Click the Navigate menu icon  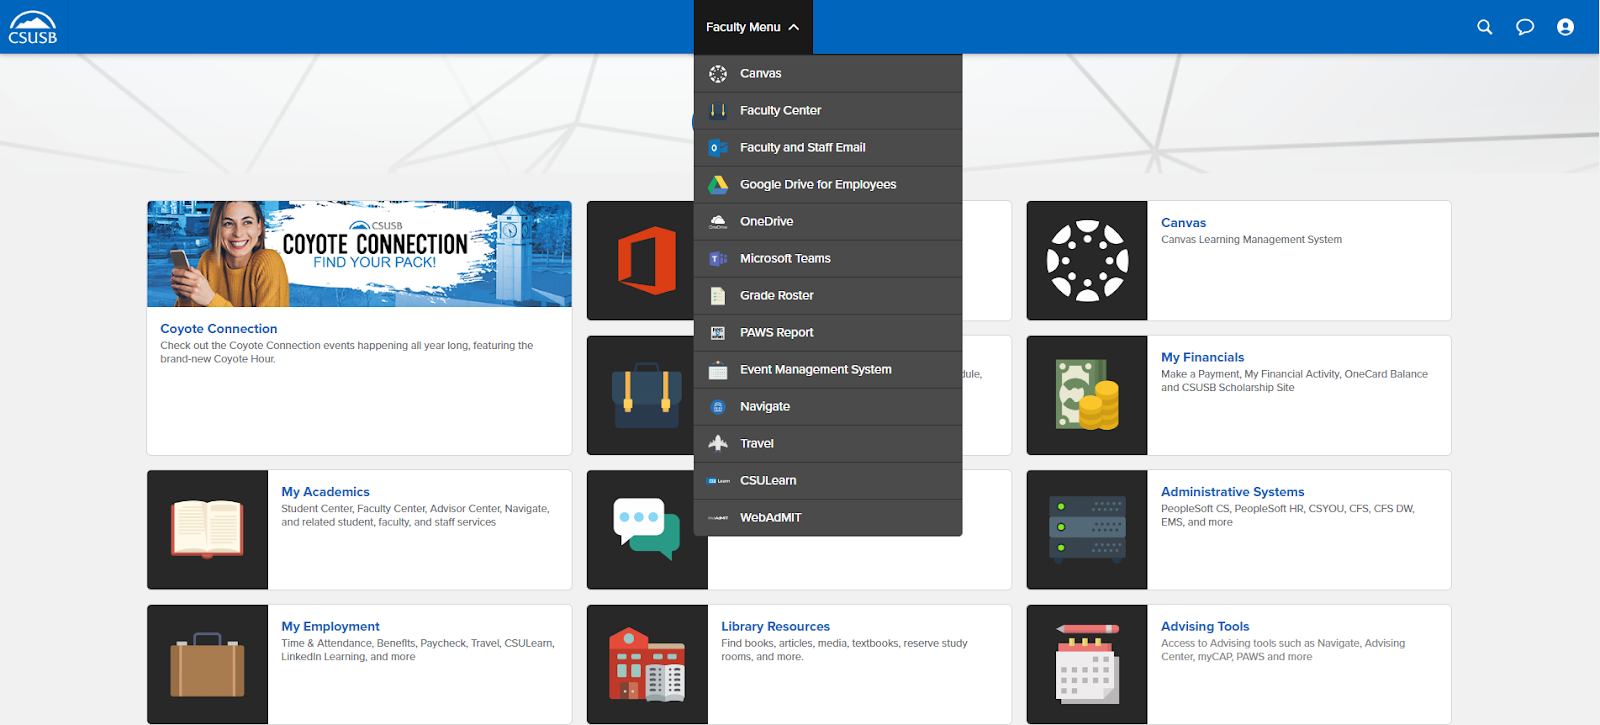[x=718, y=407]
